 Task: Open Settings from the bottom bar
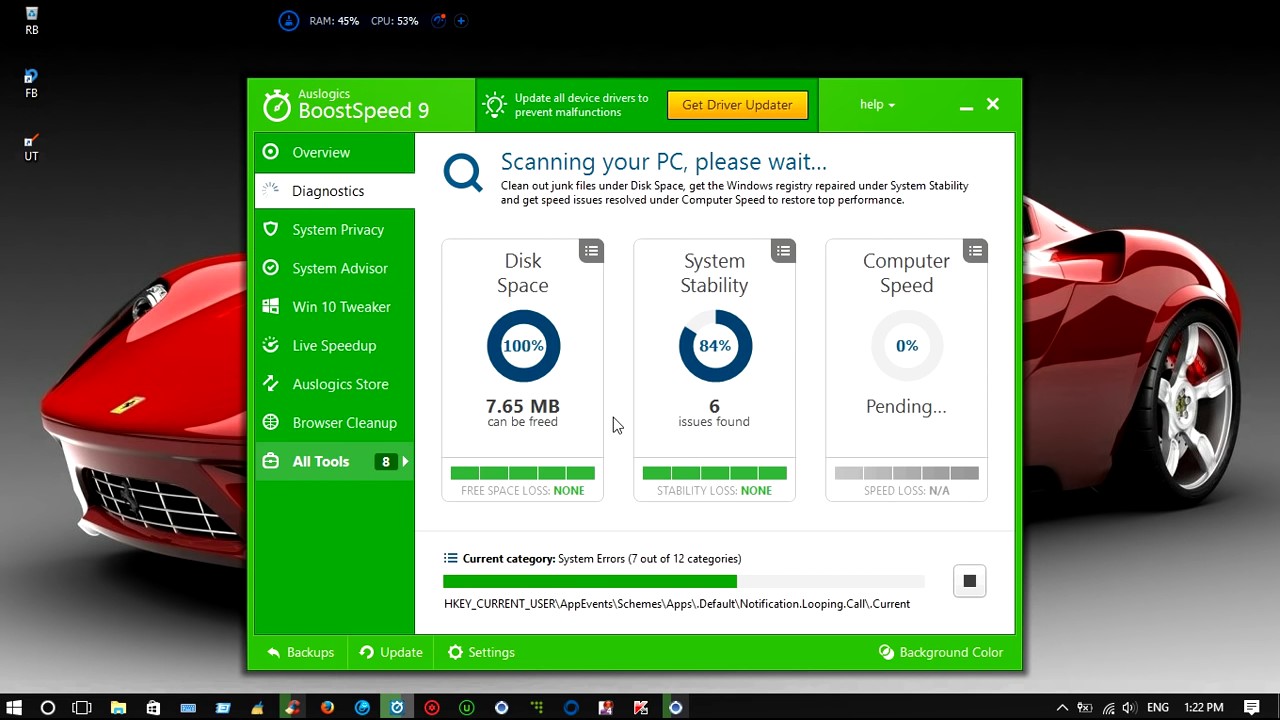pos(481,652)
